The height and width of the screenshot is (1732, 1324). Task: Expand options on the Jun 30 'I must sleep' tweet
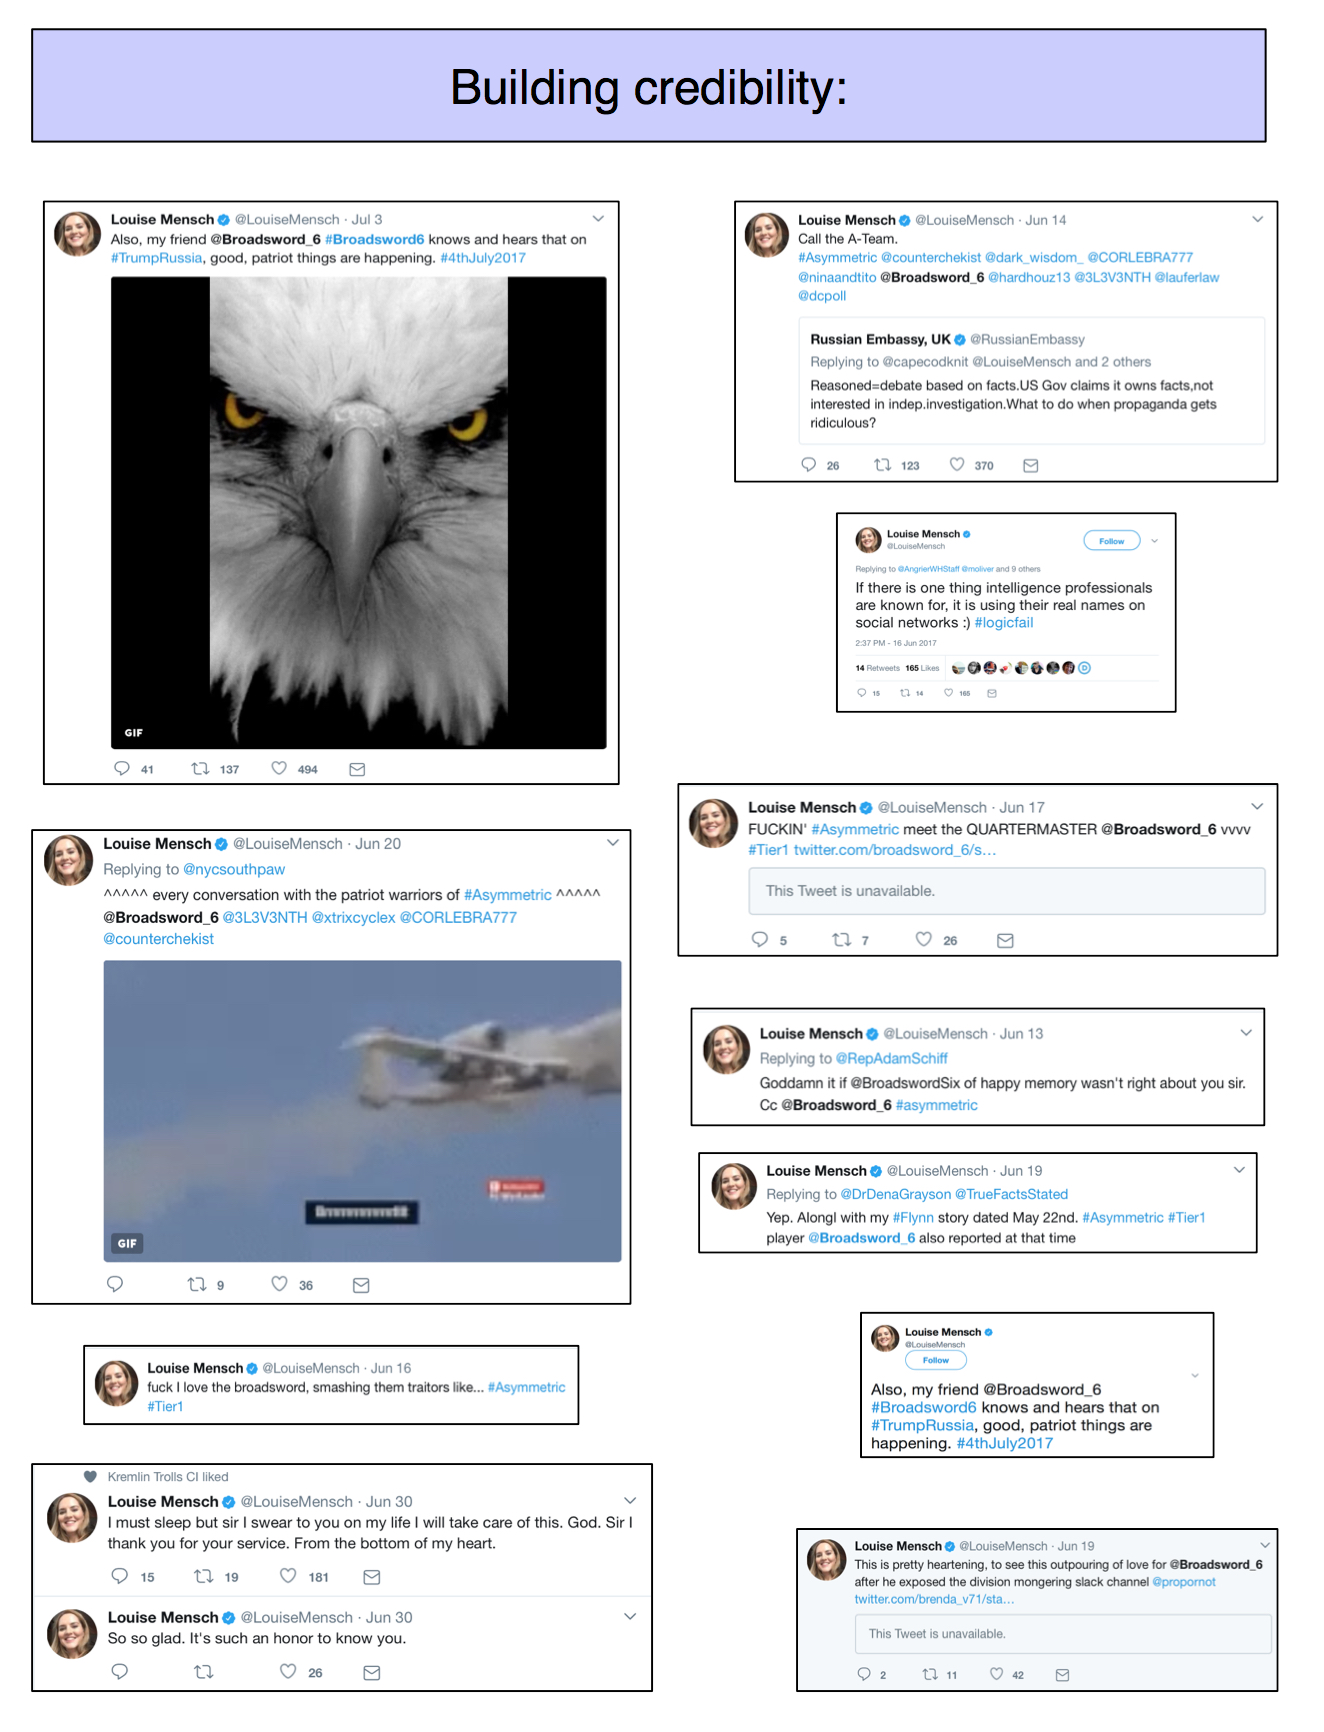630,1500
